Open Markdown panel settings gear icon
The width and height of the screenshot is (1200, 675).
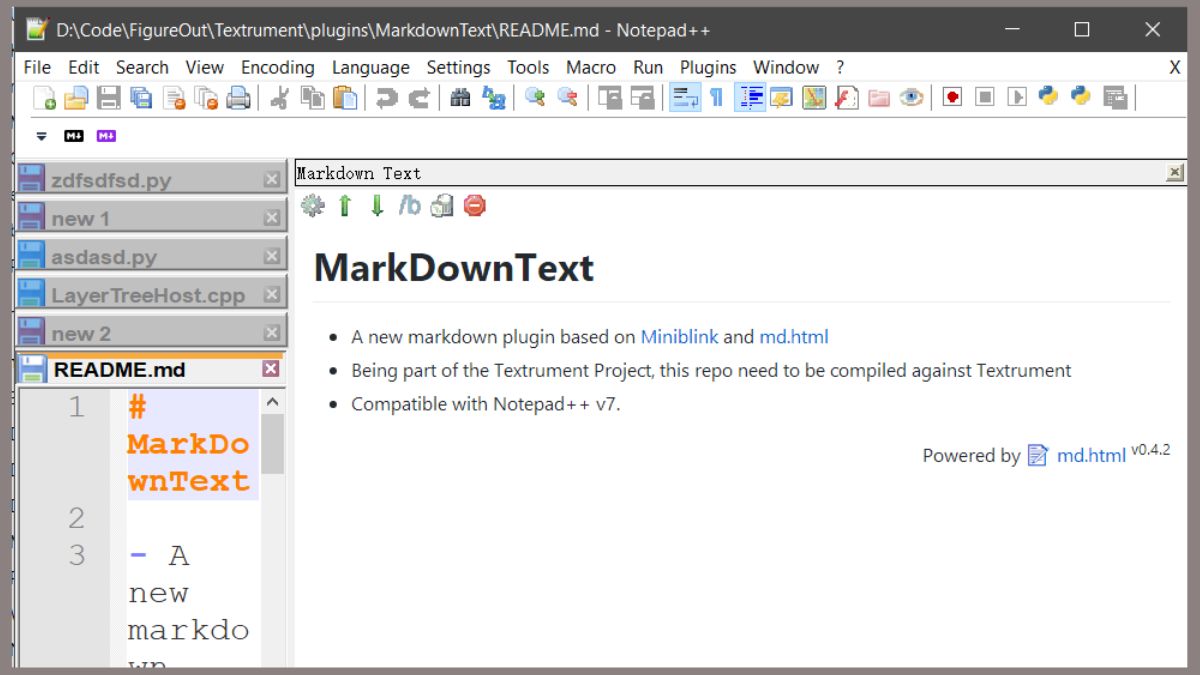(x=313, y=206)
